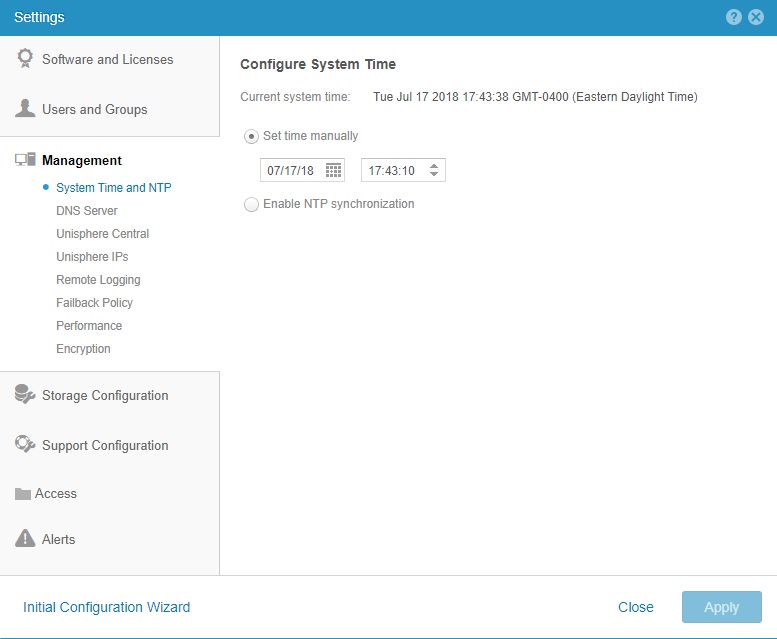This screenshot has height=639, width=777.
Task: Click the Access folder icon
Action: coord(24,494)
